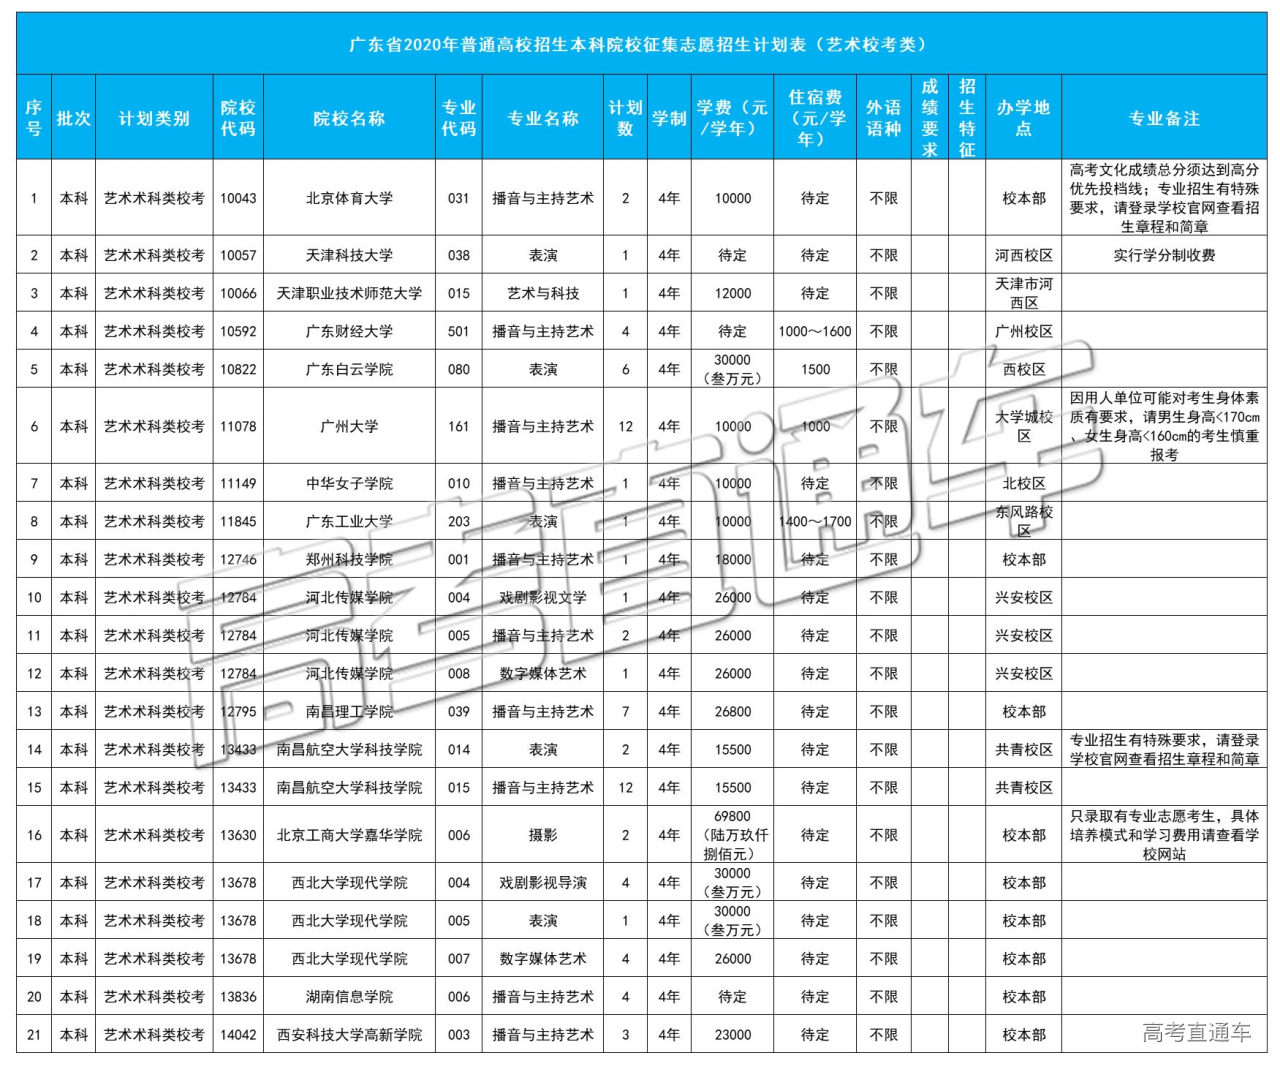
Task: Click the 实行学分制收费 remark in row 2
Action: click(x=1166, y=255)
